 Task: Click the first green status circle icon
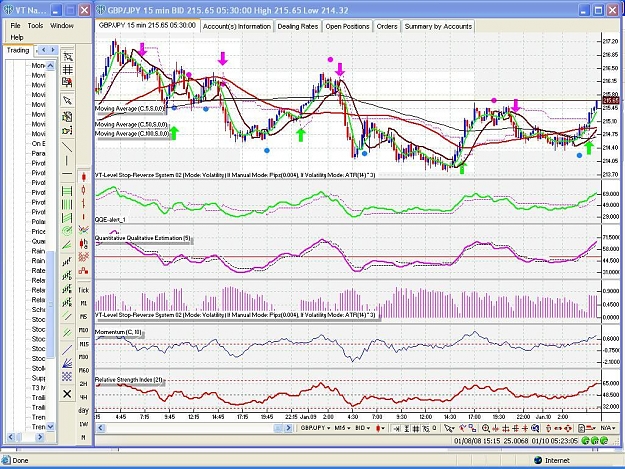[x=586, y=441]
